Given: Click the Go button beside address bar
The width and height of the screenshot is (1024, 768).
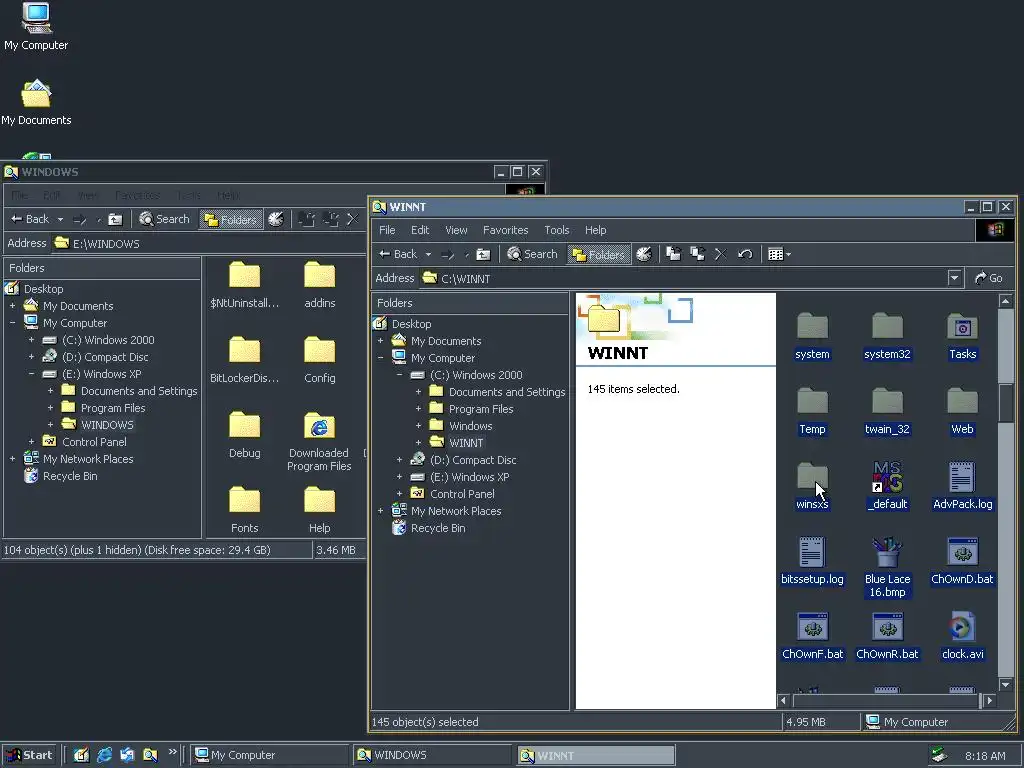Looking at the screenshot, I should (989, 278).
